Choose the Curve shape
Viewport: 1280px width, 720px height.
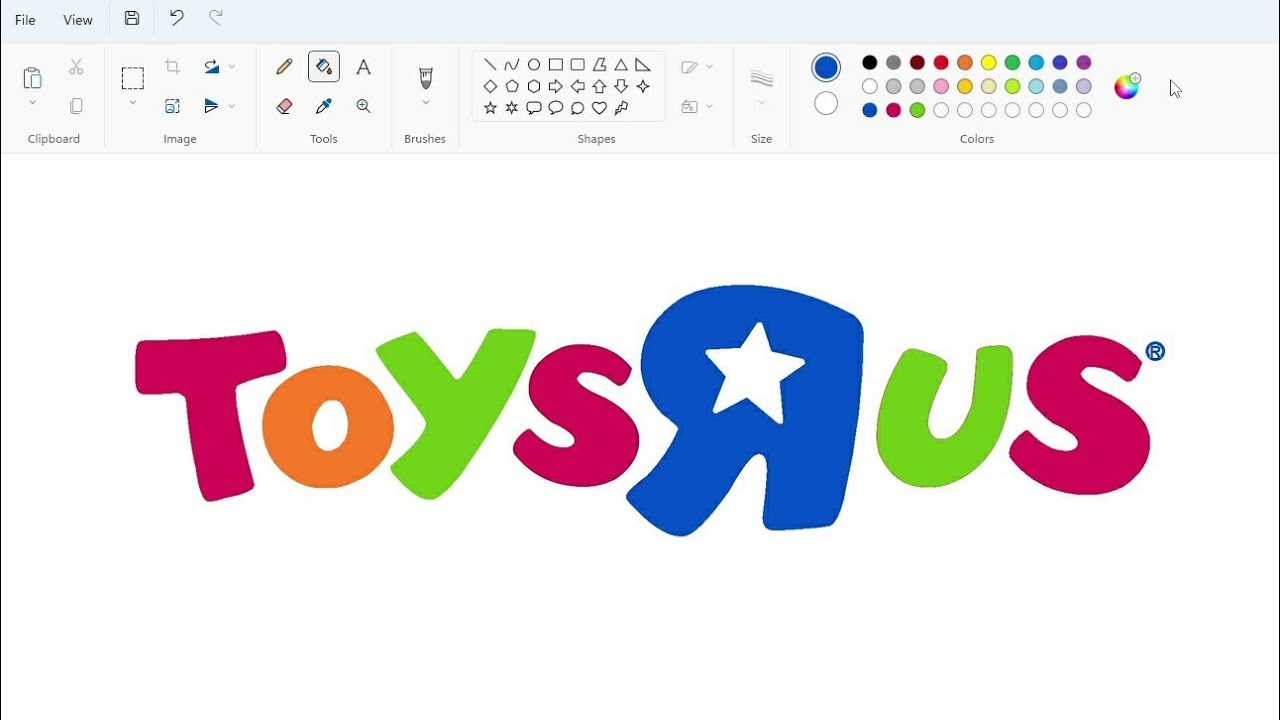click(x=512, y=65)
